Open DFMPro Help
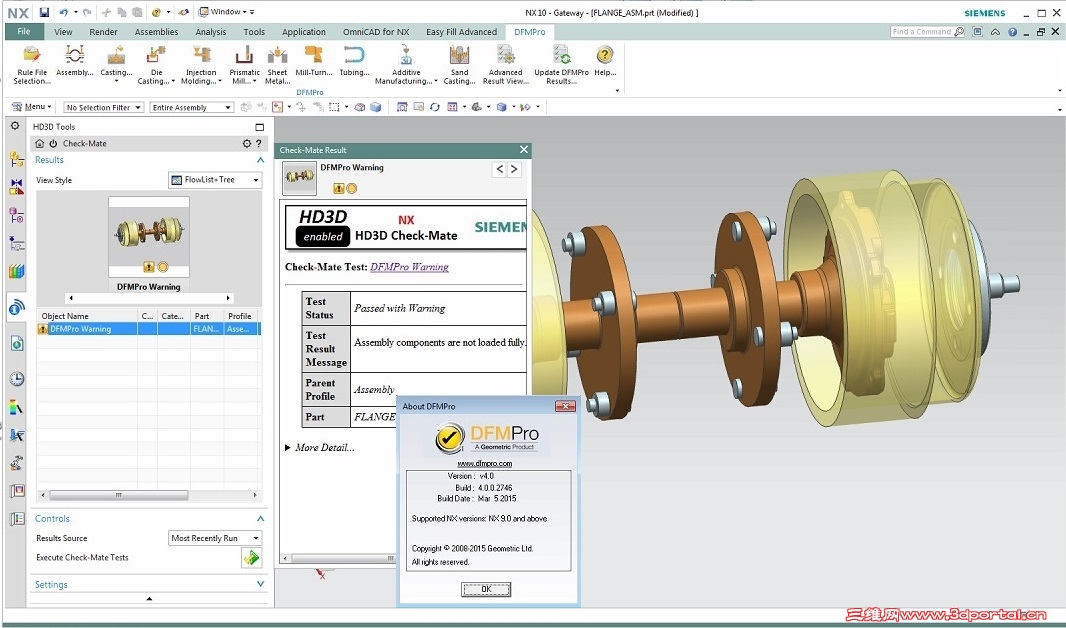 coord(605,61)
